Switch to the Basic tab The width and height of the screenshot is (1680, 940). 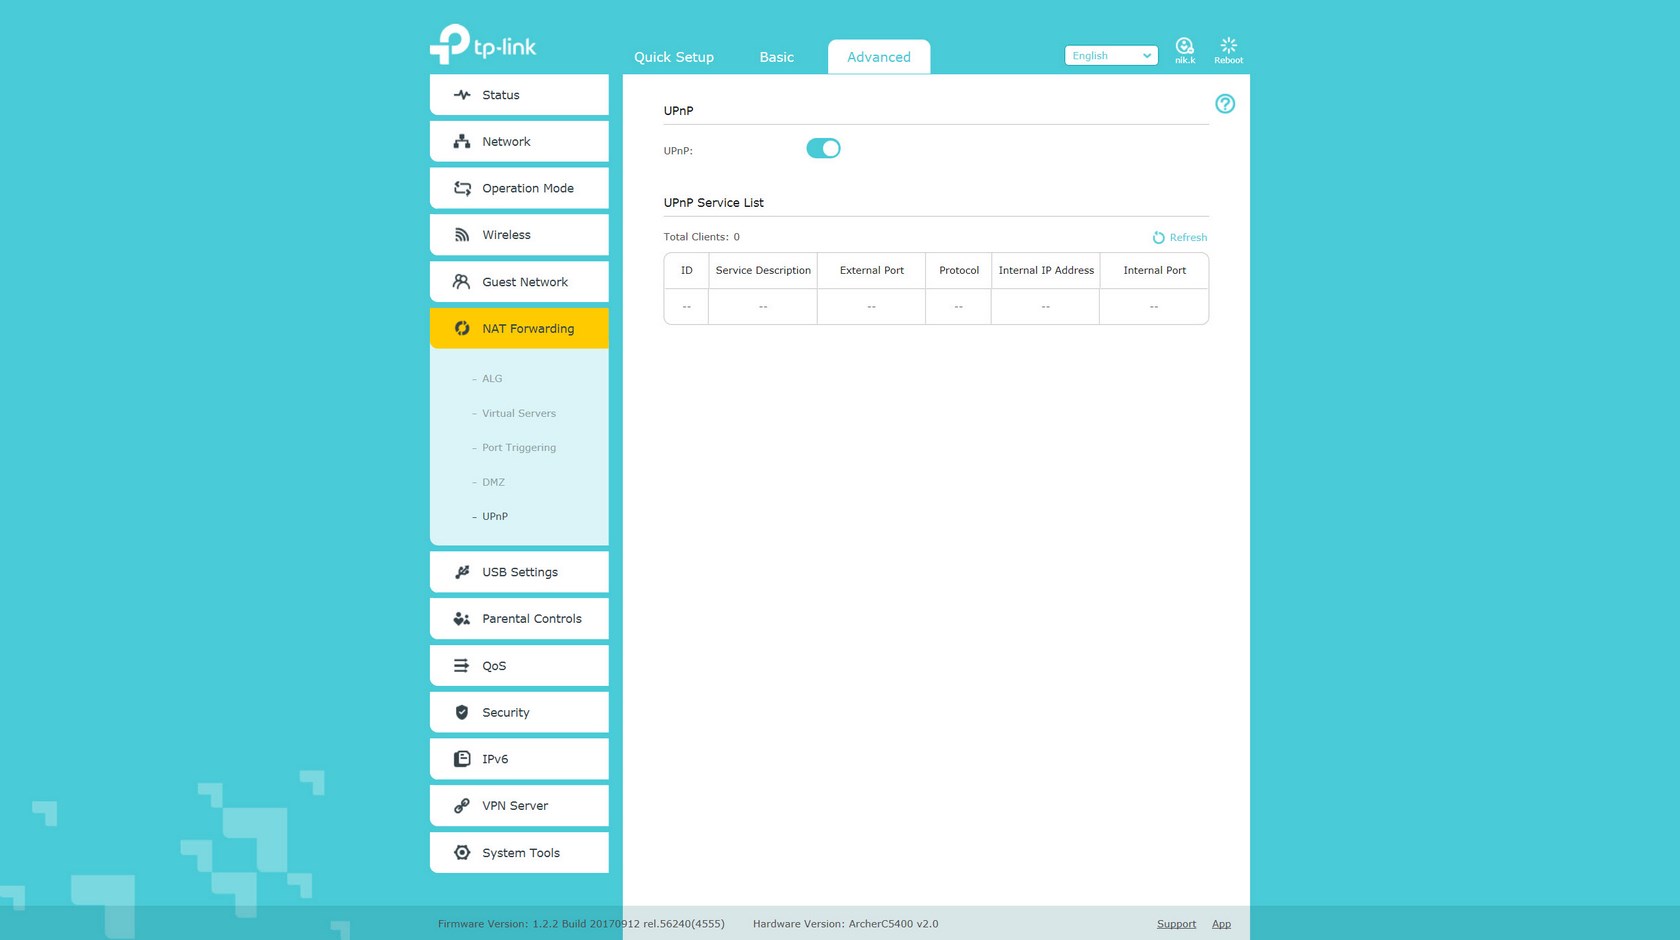(x=776, y=57)
